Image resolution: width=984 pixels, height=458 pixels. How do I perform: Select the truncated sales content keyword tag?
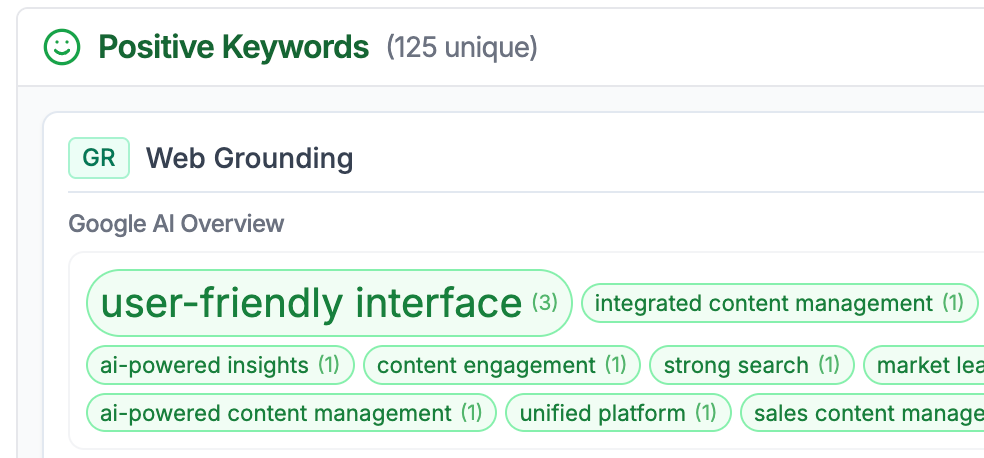coord(866,412)
